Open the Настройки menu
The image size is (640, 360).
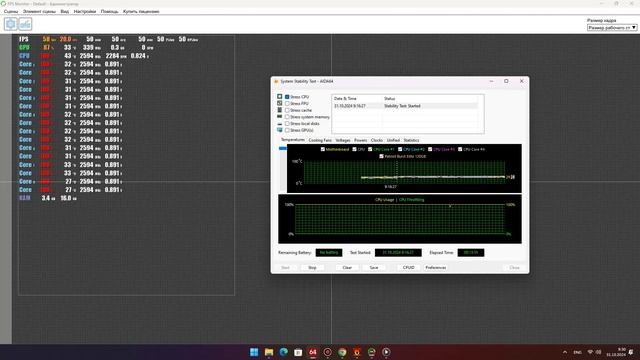pyautogui.click(x=84, y=11)
